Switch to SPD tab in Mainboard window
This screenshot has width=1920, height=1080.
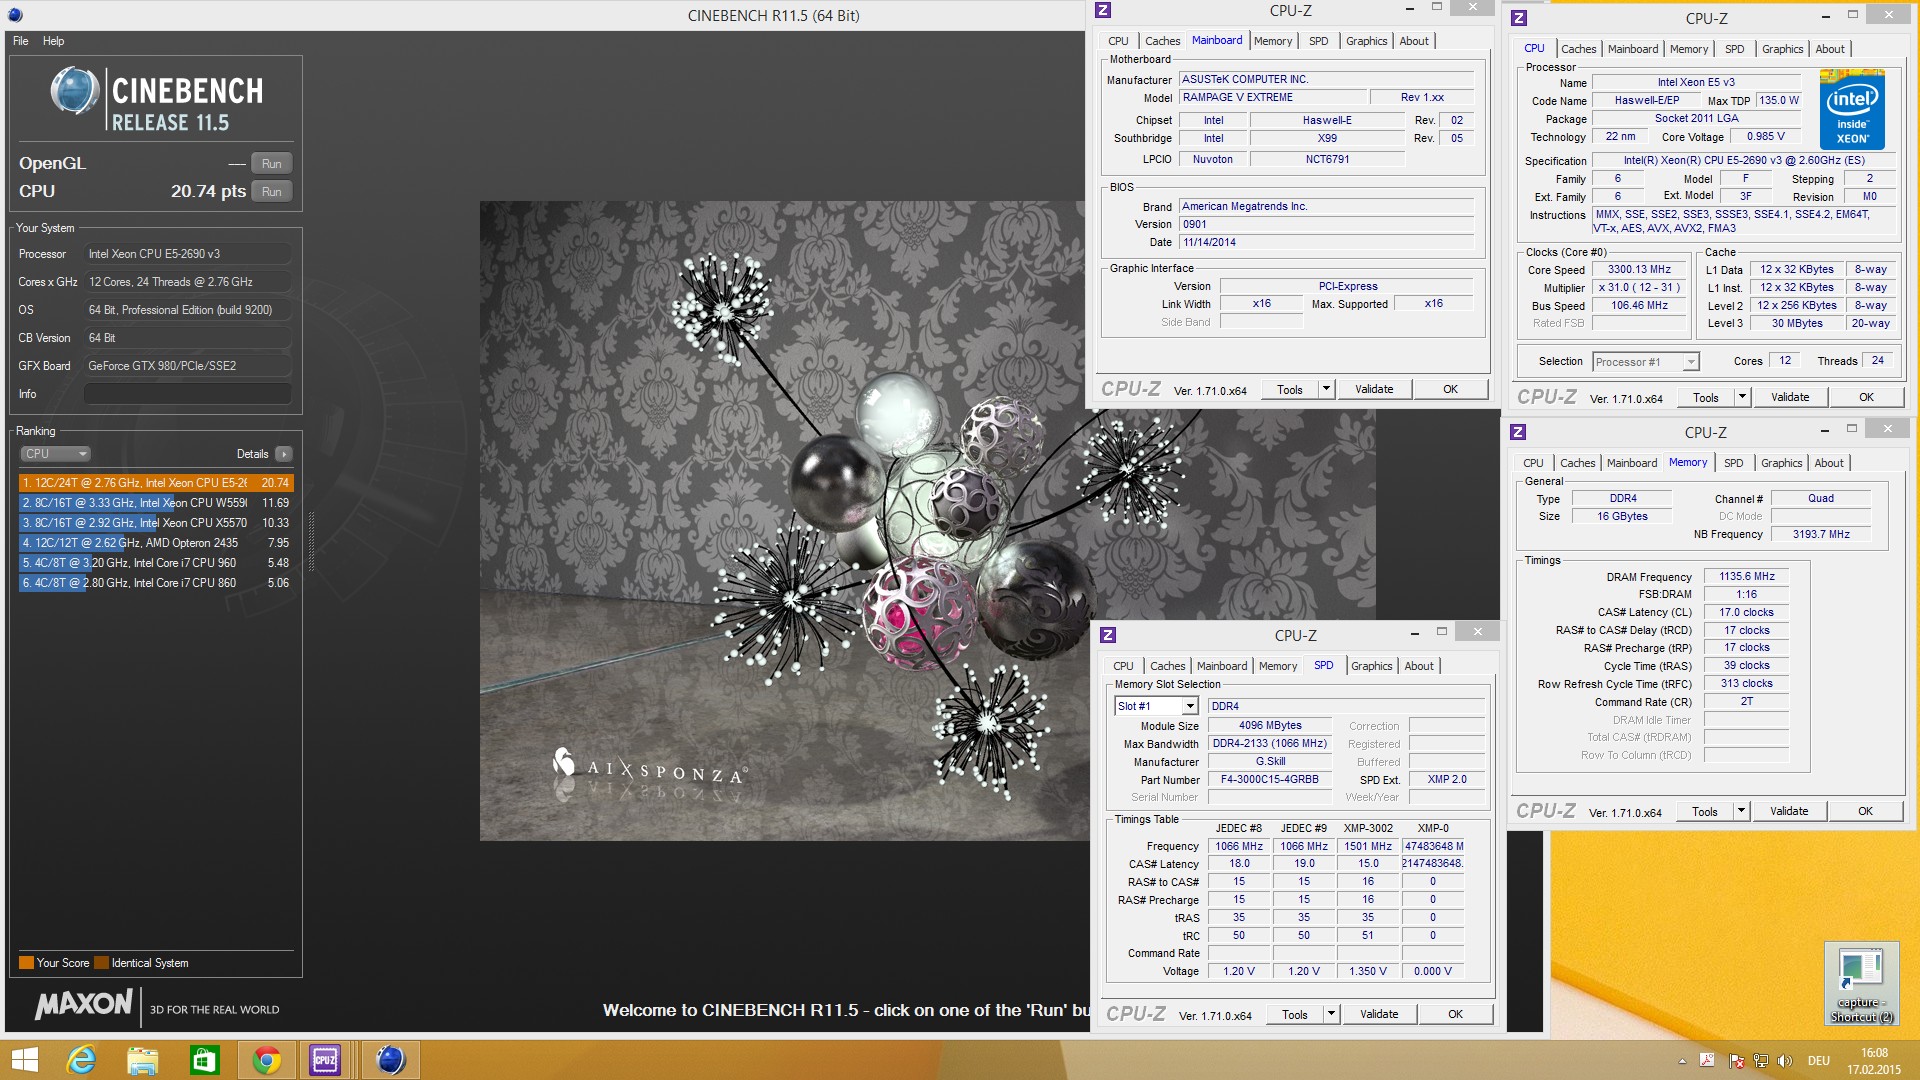[x=1319, y=41]
